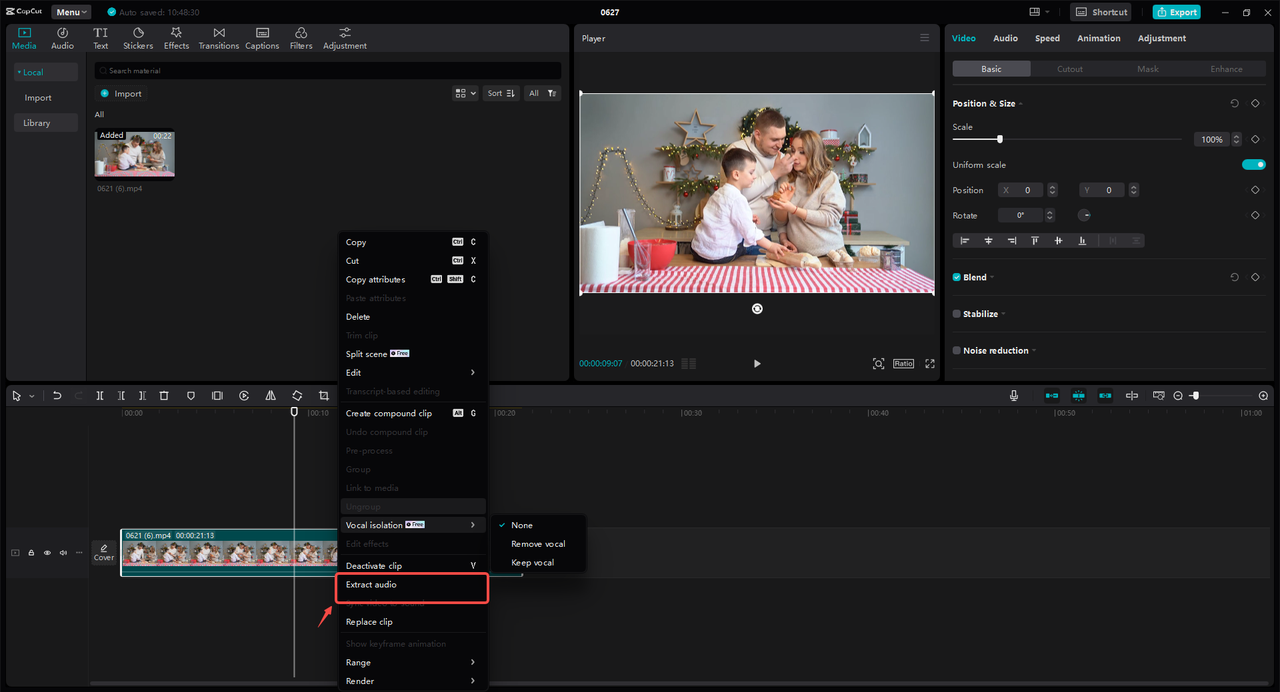Image resolution: width=1280 pixels, height=692 pixels.
Task: Open the Library sidebar item
Action: [46, 123]
